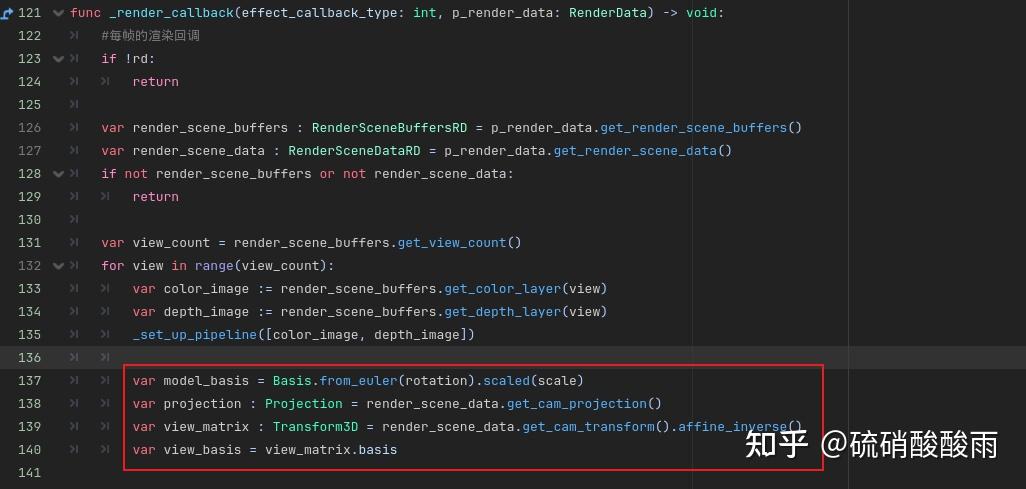Click the get_render_scene_data() call
The width and height of the screenshot is (1026, 489).
(643, 151)
